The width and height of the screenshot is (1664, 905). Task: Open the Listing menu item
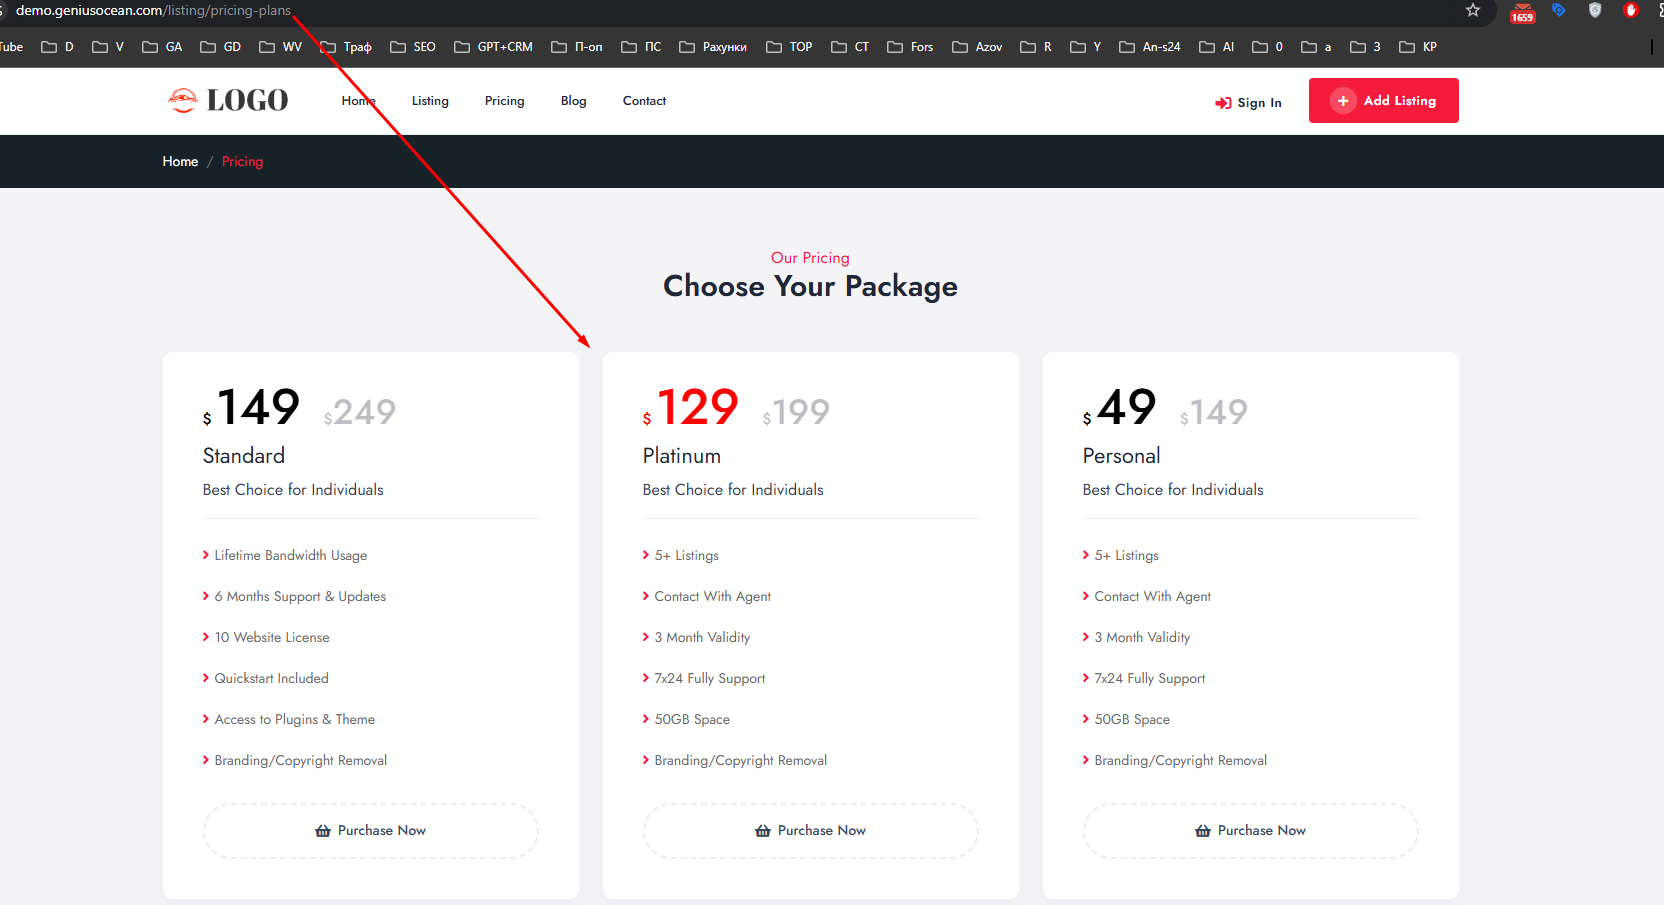pyautogui.click(x=430, y=101)
